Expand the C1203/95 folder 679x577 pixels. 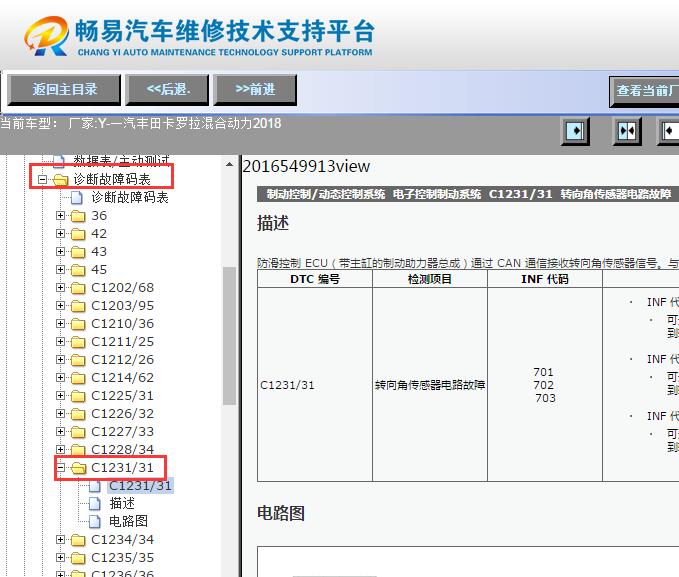pos(60,305)
